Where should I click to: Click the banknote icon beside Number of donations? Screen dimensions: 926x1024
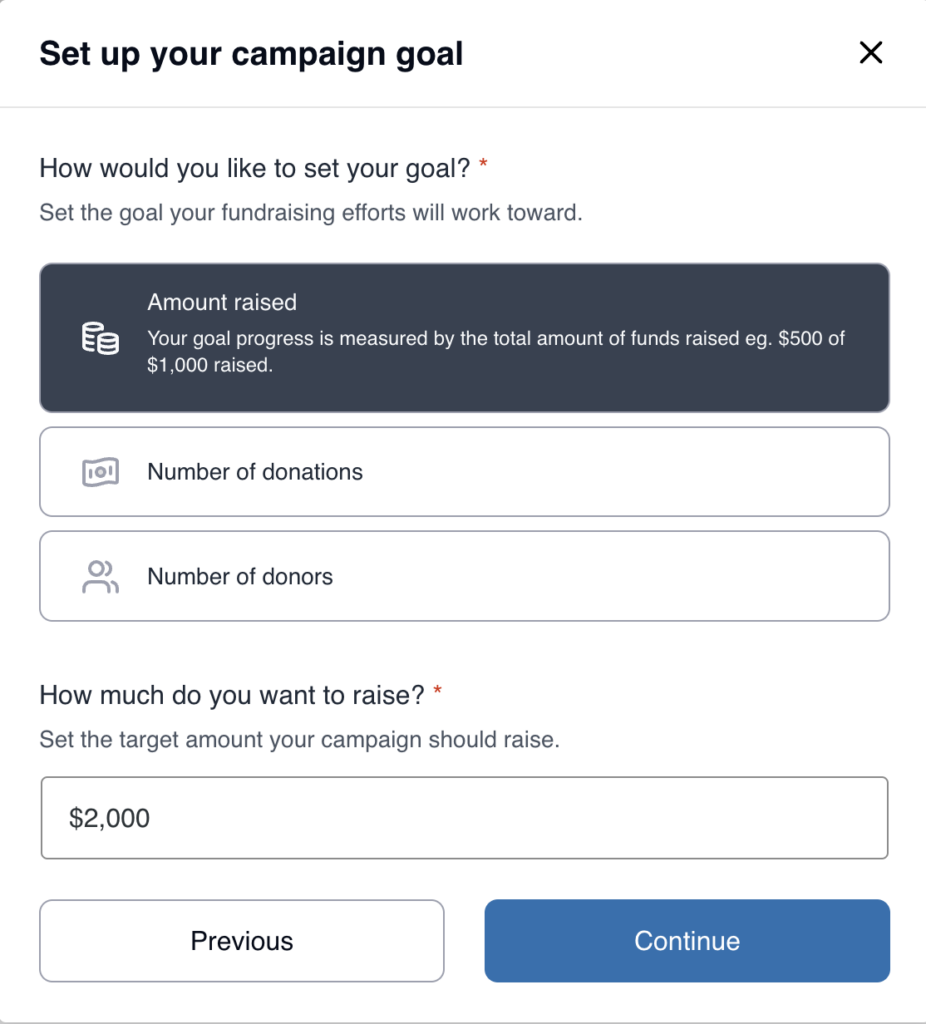99,471
